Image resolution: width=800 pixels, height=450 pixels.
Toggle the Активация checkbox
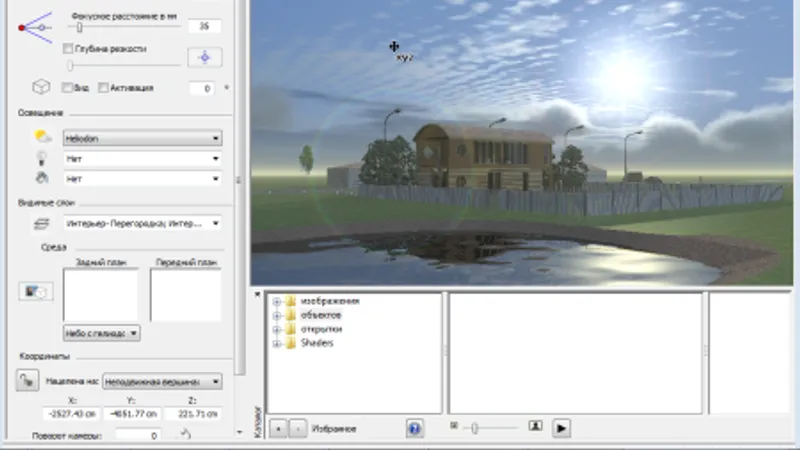click(x=103, y=88)
